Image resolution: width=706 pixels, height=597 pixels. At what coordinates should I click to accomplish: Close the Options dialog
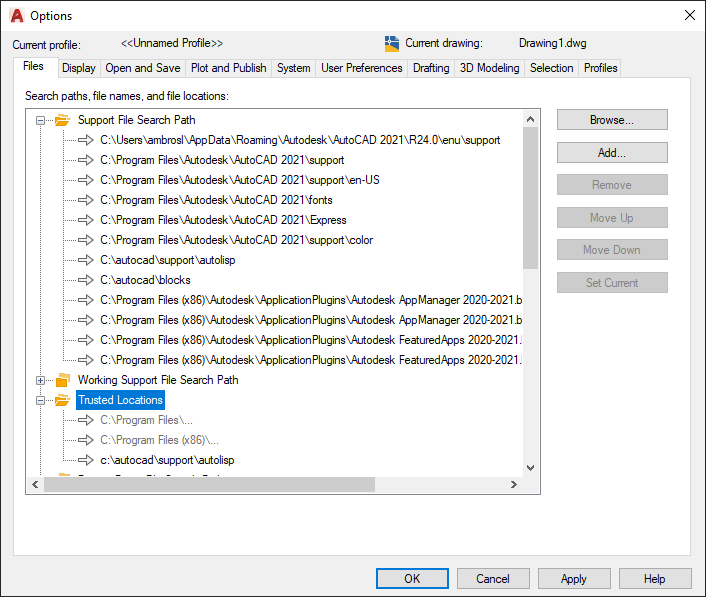pos(689,15)
